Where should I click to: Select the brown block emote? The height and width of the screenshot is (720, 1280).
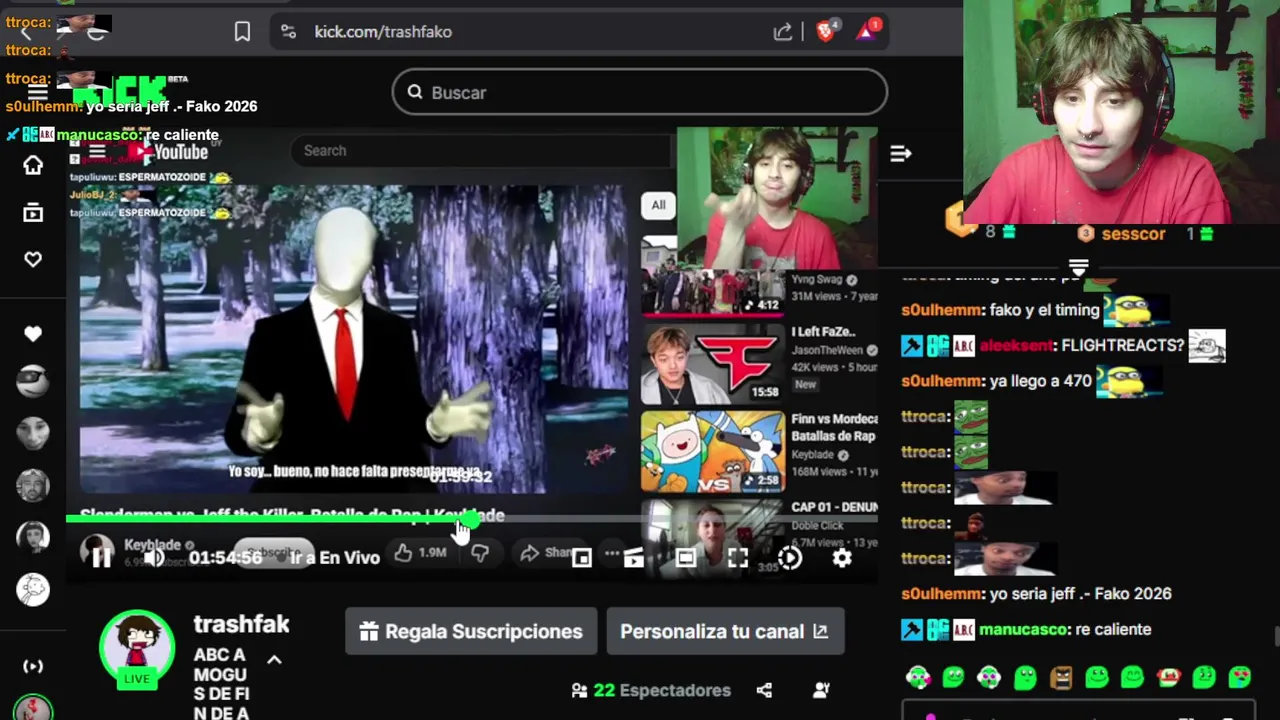(x=1061, y=678)
